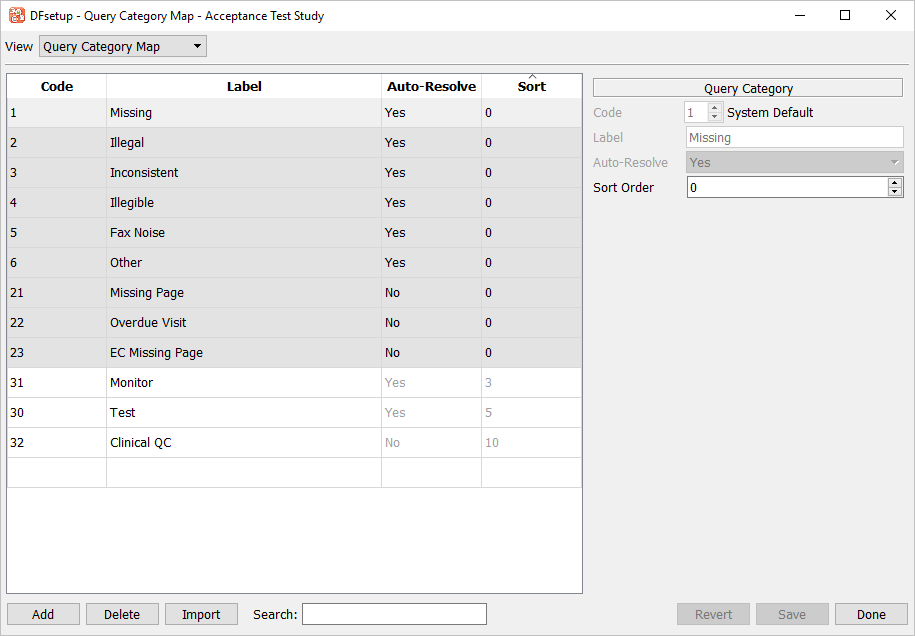The height and width of the screenshot is (636, 915).
Task: Click the DFsetup app icon in title bar
Action: (x=16, y=16)
